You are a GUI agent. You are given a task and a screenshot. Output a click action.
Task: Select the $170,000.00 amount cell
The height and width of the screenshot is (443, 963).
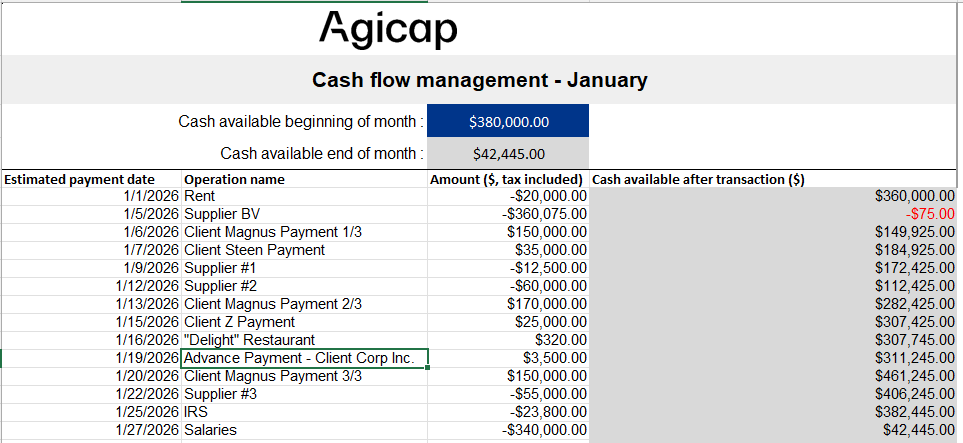click(508, 304)
